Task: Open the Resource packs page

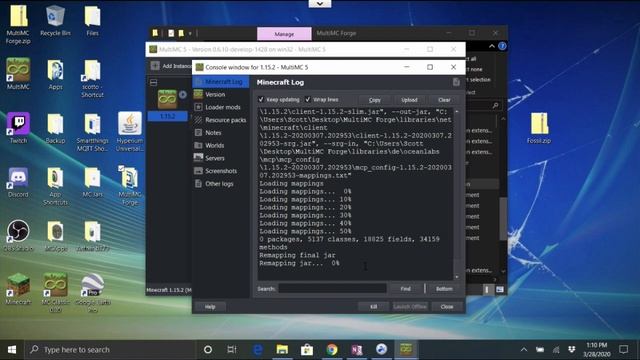Action: [x=221, y=120]
